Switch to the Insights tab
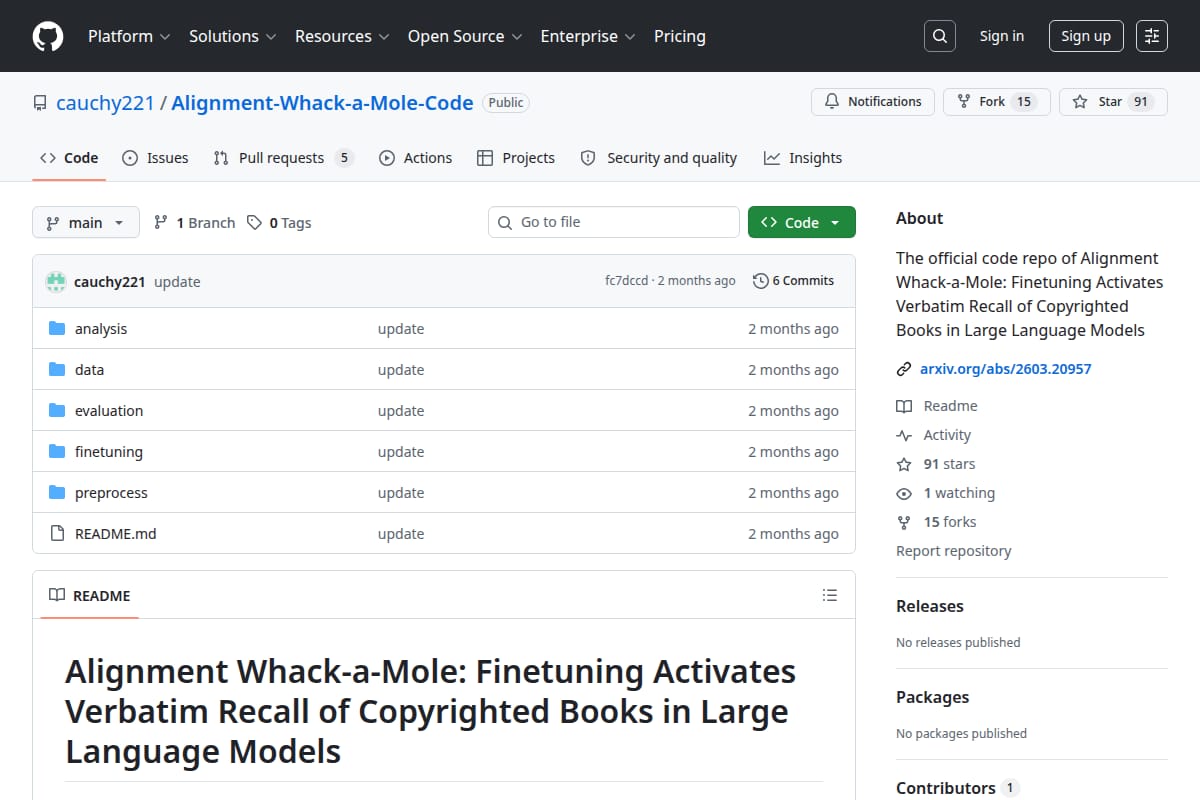The height and width of the screenshot is (800, 1200). coord(803,158)
